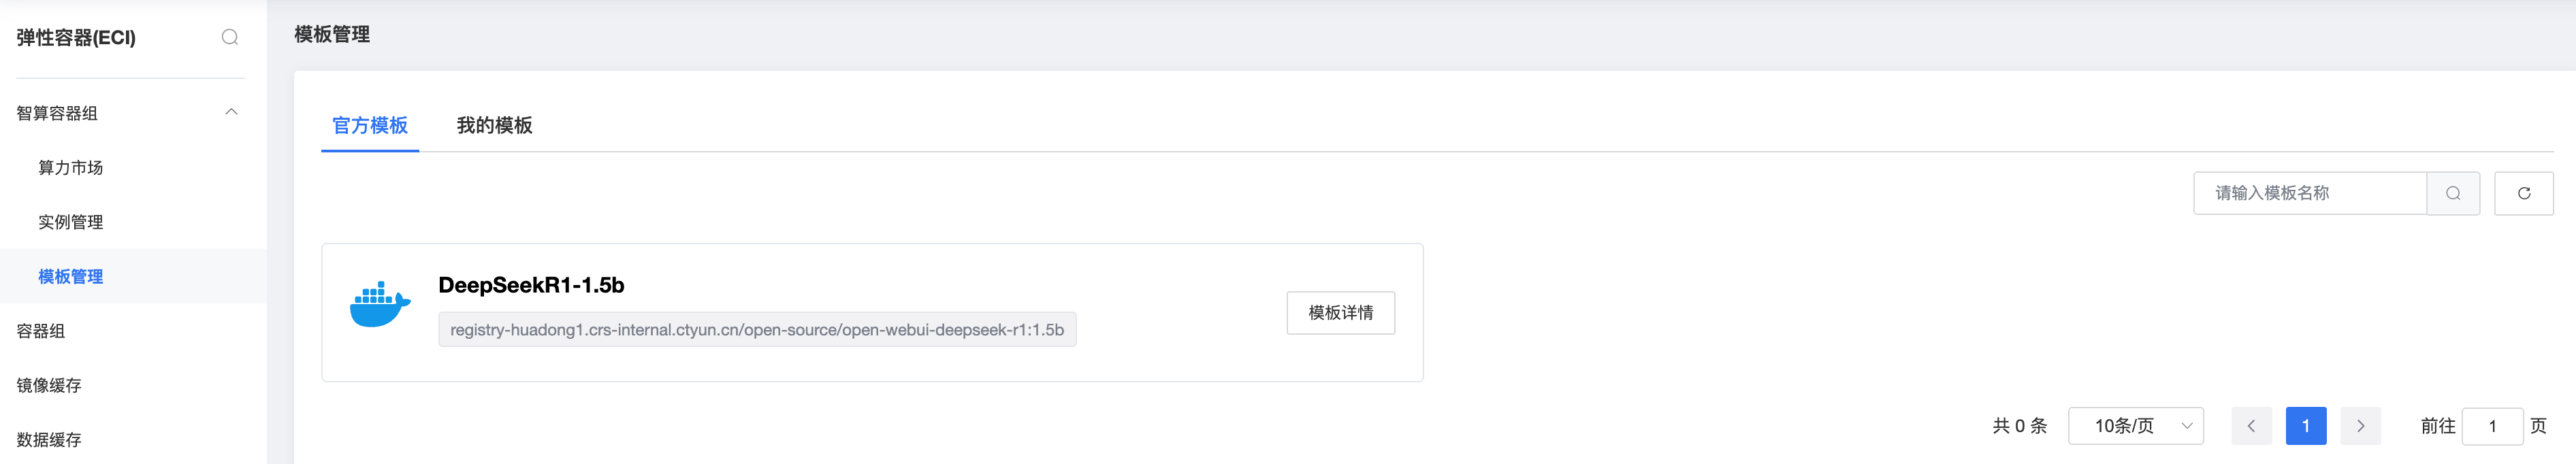
Task: Click the refresh template list icon
Action: click(2523, 193)
